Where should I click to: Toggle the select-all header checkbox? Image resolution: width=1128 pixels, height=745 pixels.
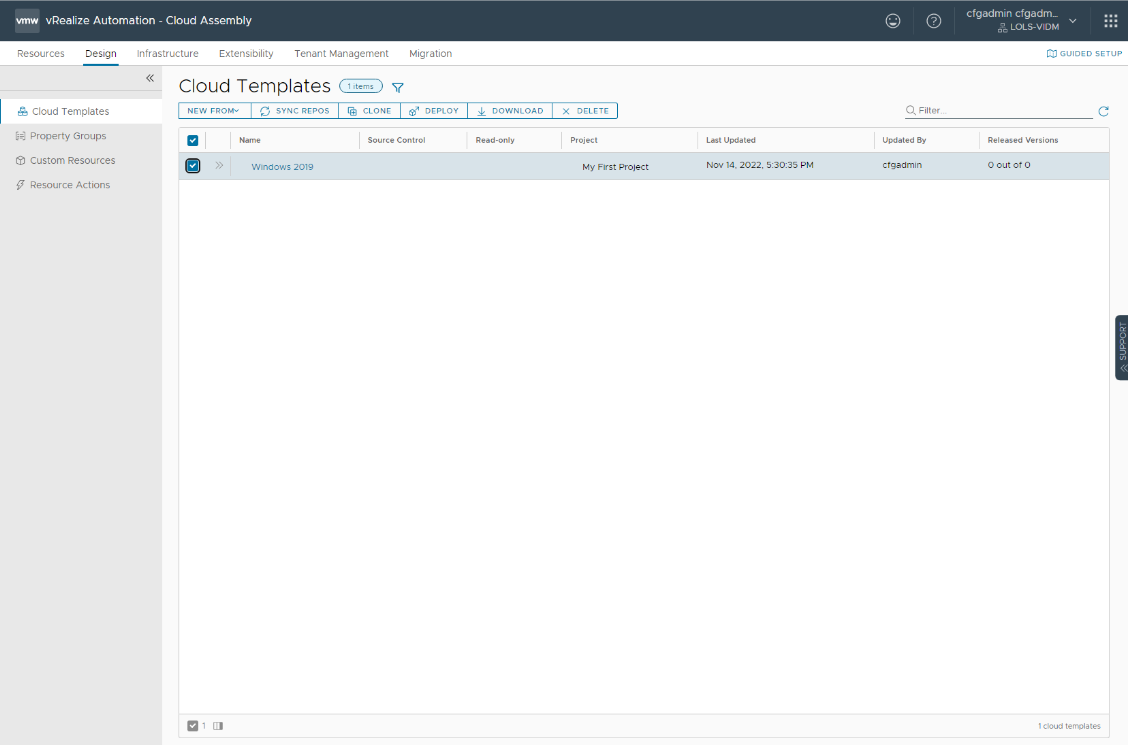[193, 140]
